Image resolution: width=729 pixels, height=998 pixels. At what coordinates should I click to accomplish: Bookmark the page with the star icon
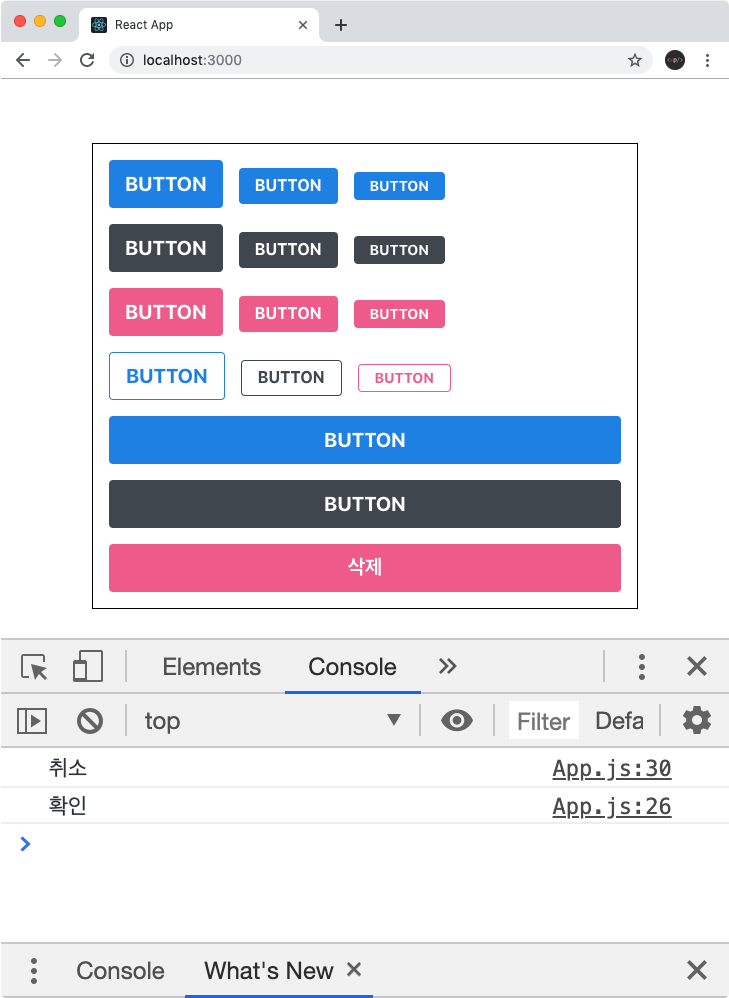pyautogui.click(x=635, y=60)
